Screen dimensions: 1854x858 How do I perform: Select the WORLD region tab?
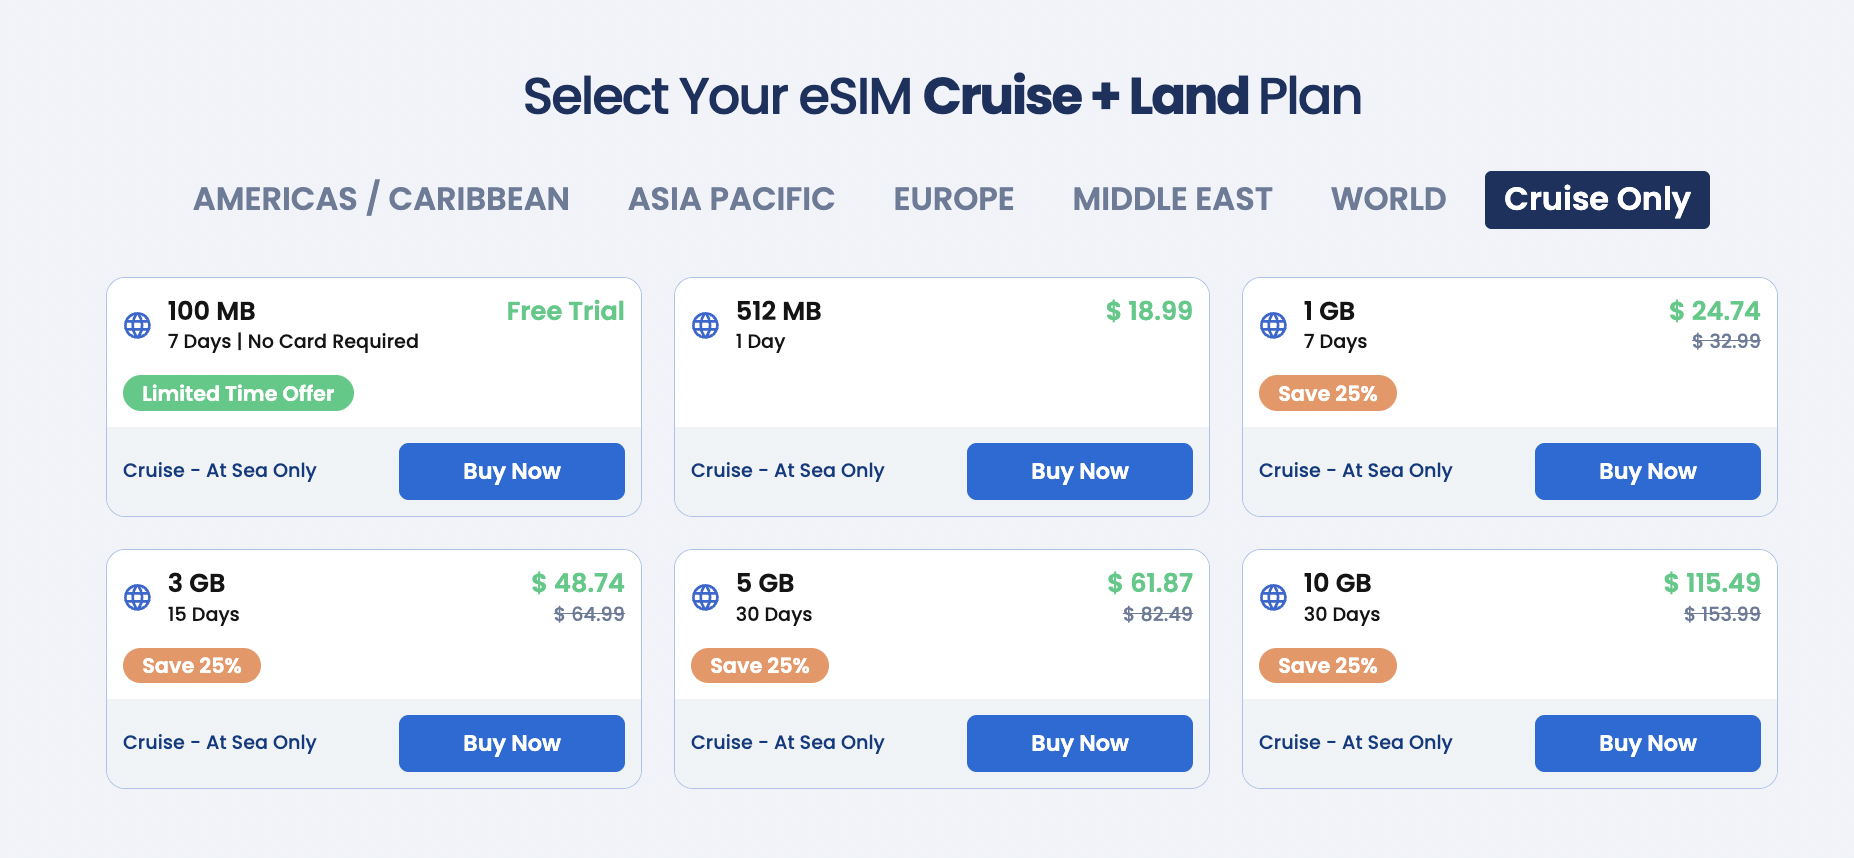1388,199
